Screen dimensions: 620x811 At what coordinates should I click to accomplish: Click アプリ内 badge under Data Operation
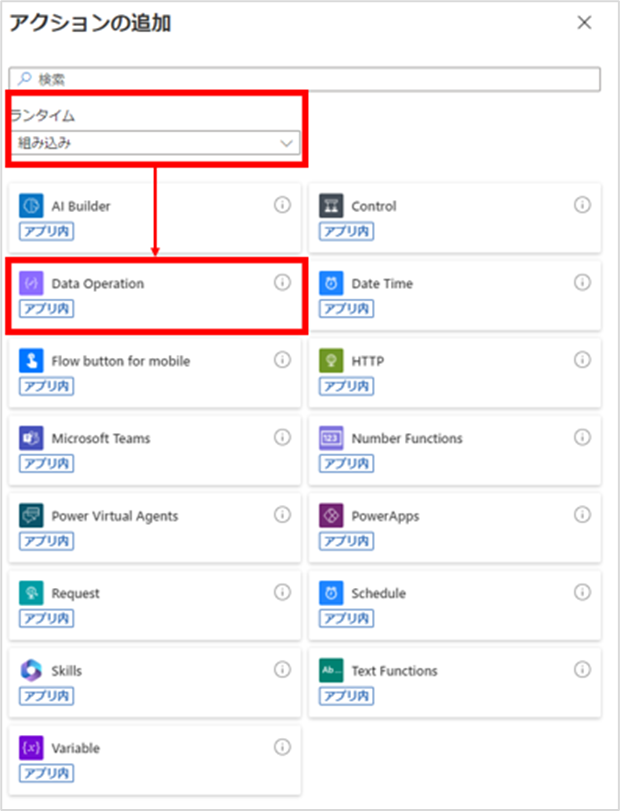[x=47, y=309]
